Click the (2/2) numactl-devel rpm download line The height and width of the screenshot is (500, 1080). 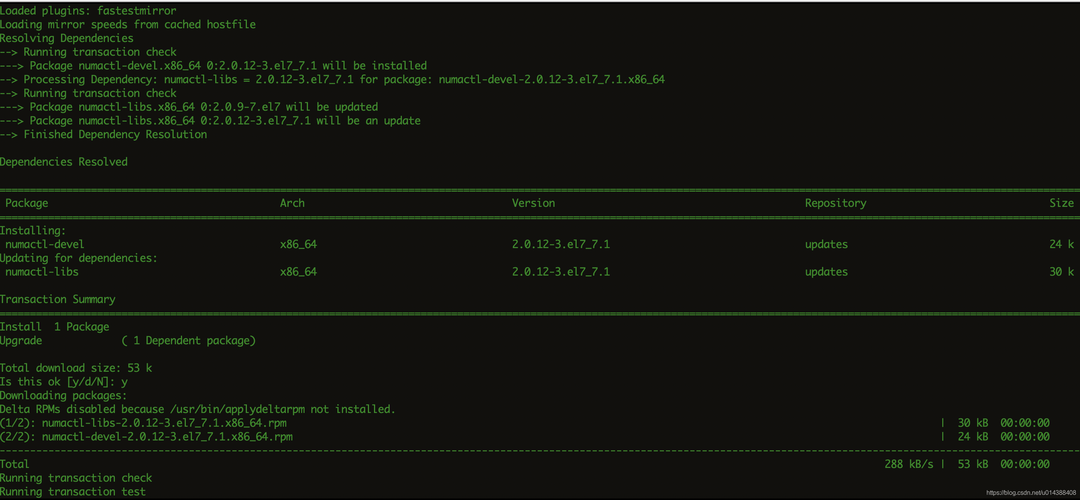(146, 437)
